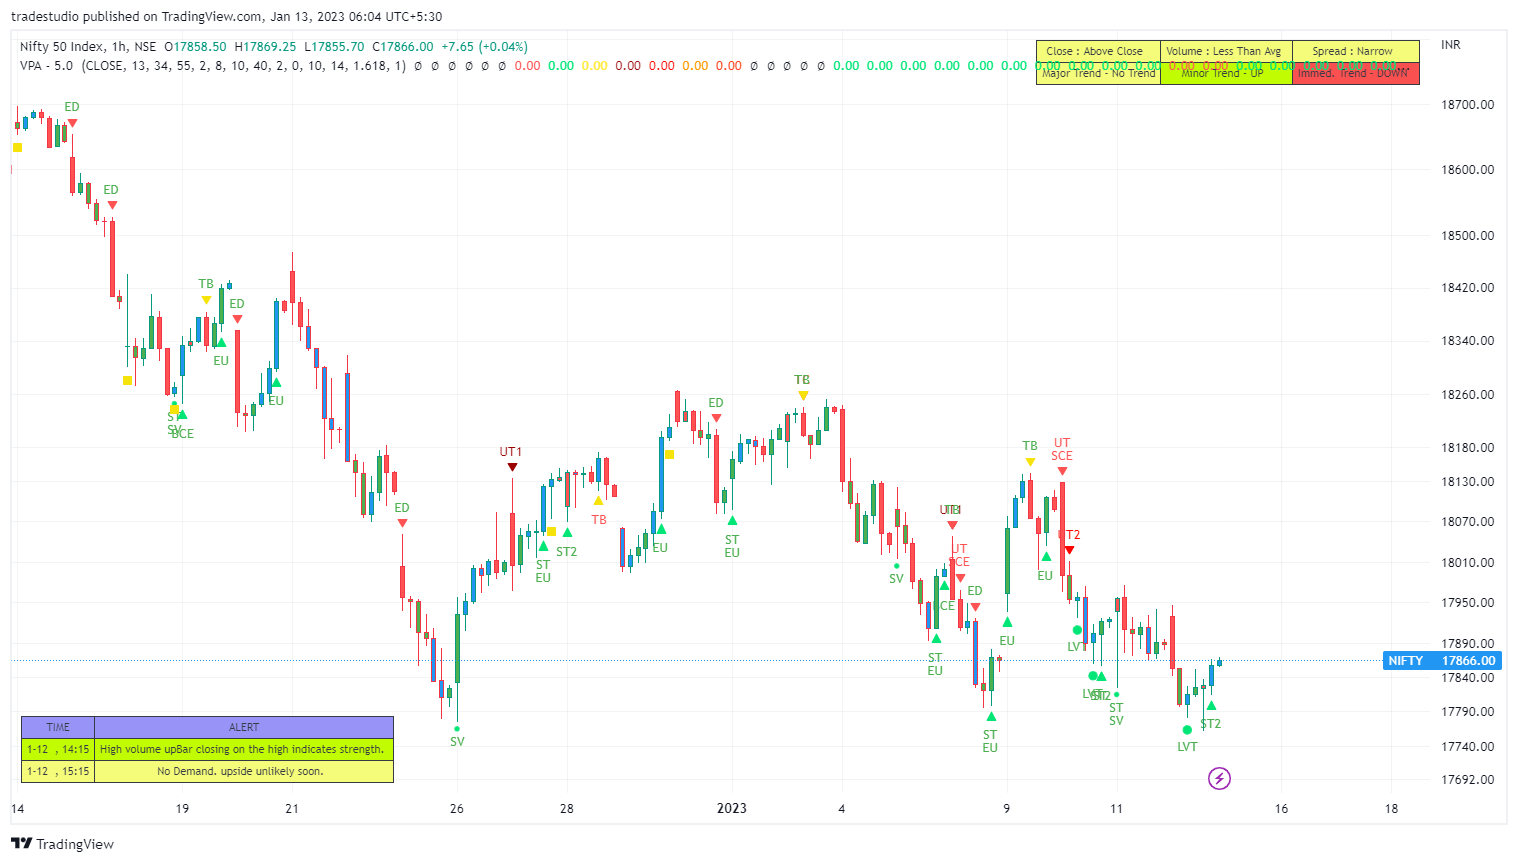Click the high value H17869.25

click(x=265, y=47)
